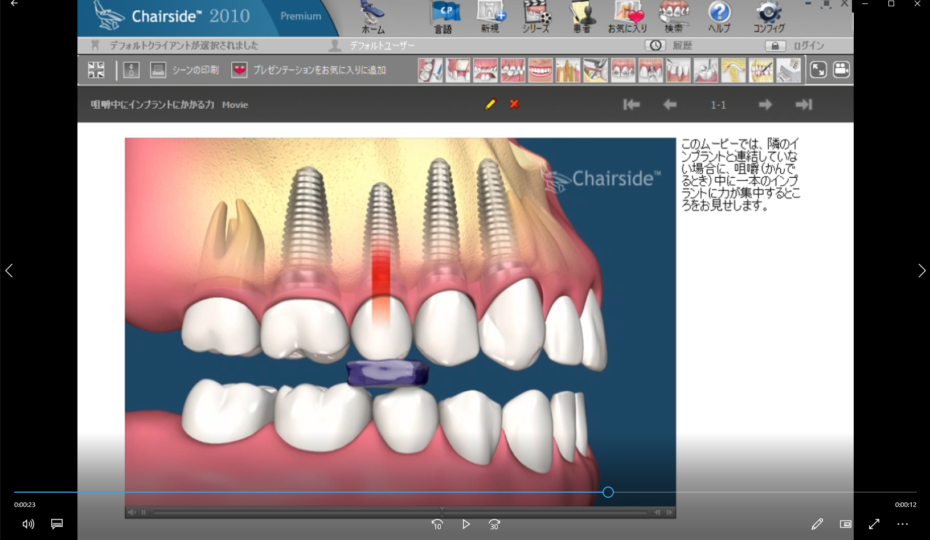The height and width of the screenshot is (540, 930).
Task: Toggle subtitles caption icon
Action: point(57,524)
